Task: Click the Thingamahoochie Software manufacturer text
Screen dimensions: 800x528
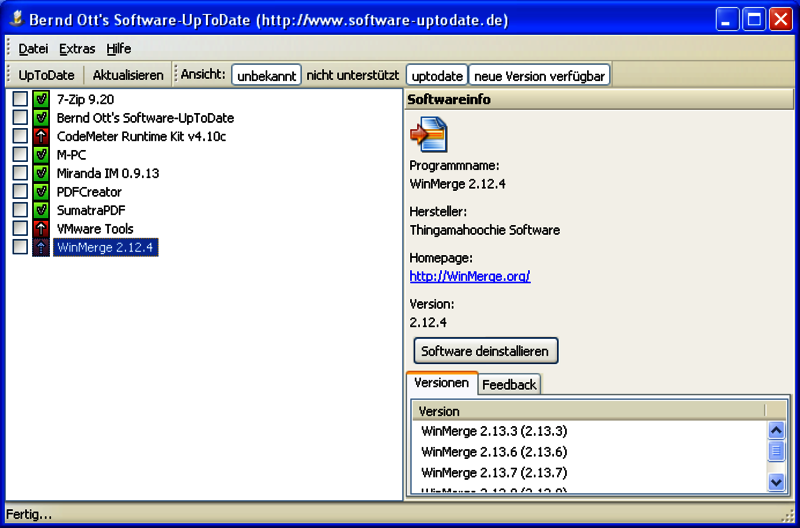Action: tap(484, 230)
